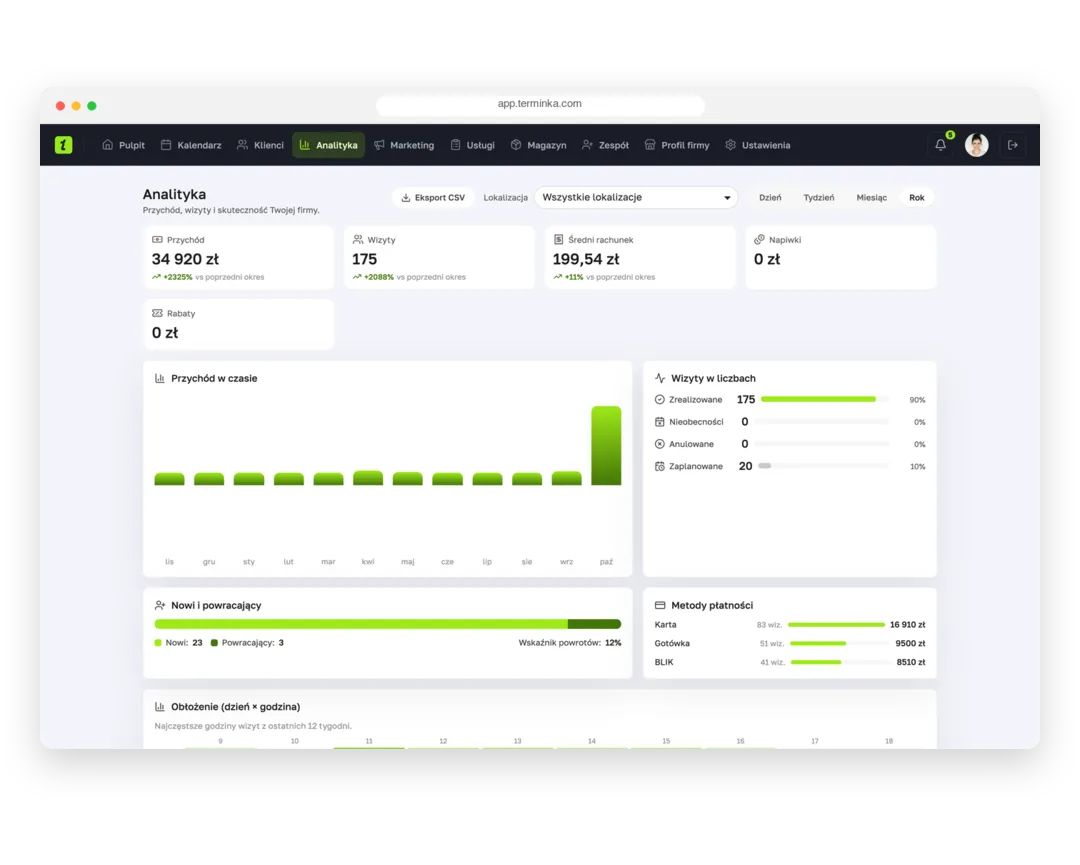Screen dimensions: 1080x865
Task: Click the Anulowane cross icon
Action: 659,444
